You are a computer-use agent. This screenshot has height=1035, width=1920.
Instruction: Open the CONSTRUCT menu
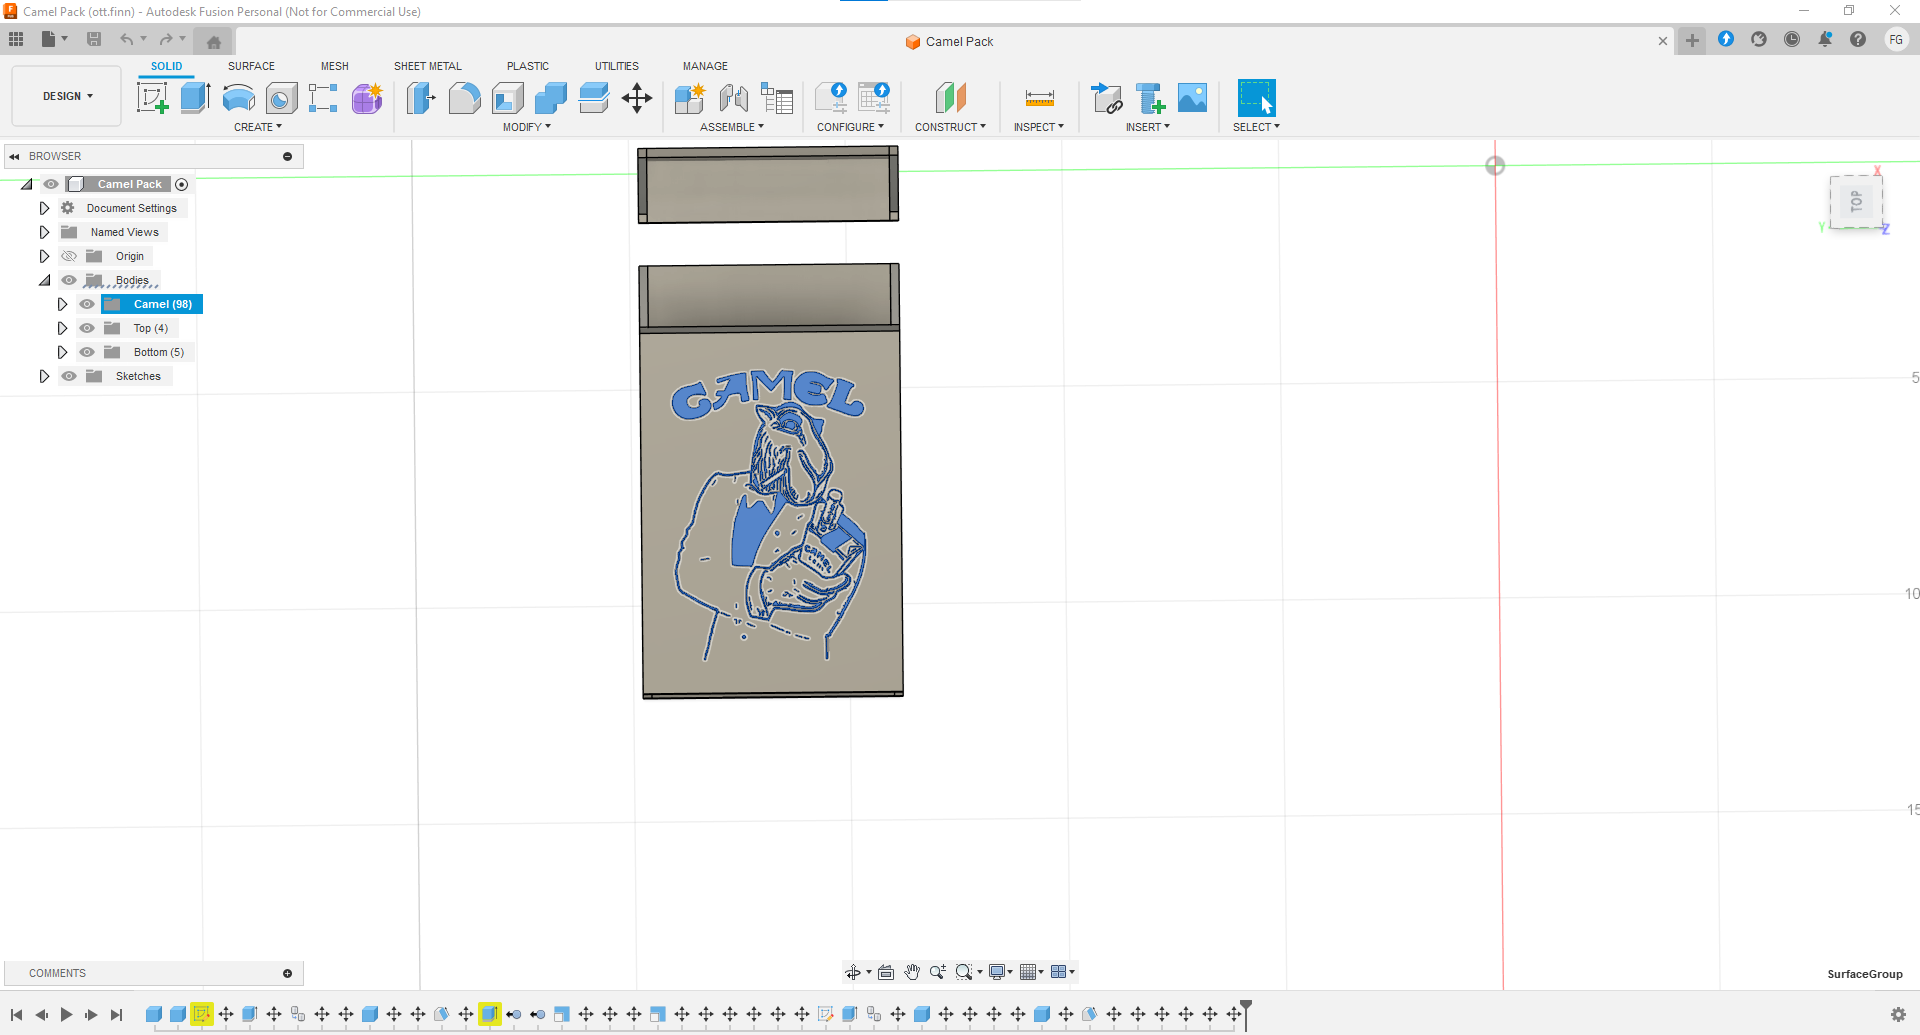click(950, 127)
